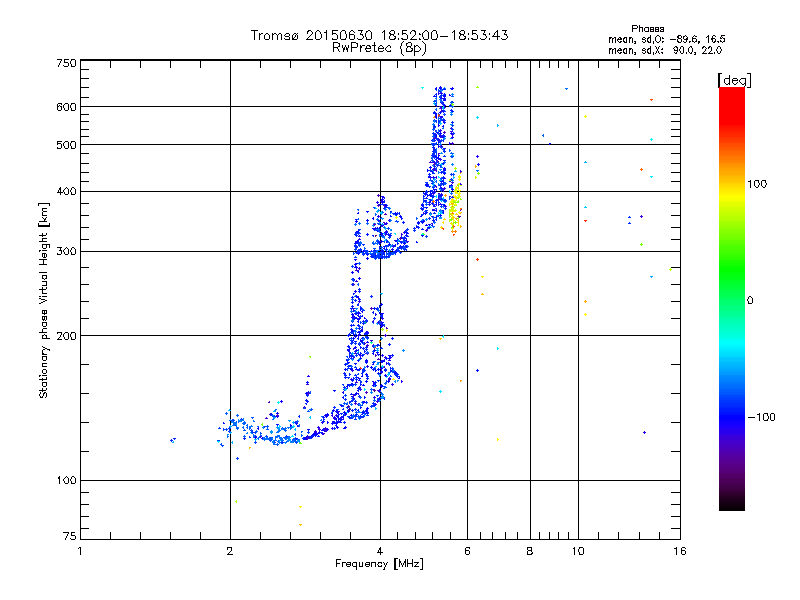Click the 'mean, sd,O: -89.6, 16.5' text
Image resolution: width=800 pixels, height=600 pixels.
(x=666, y=39)
